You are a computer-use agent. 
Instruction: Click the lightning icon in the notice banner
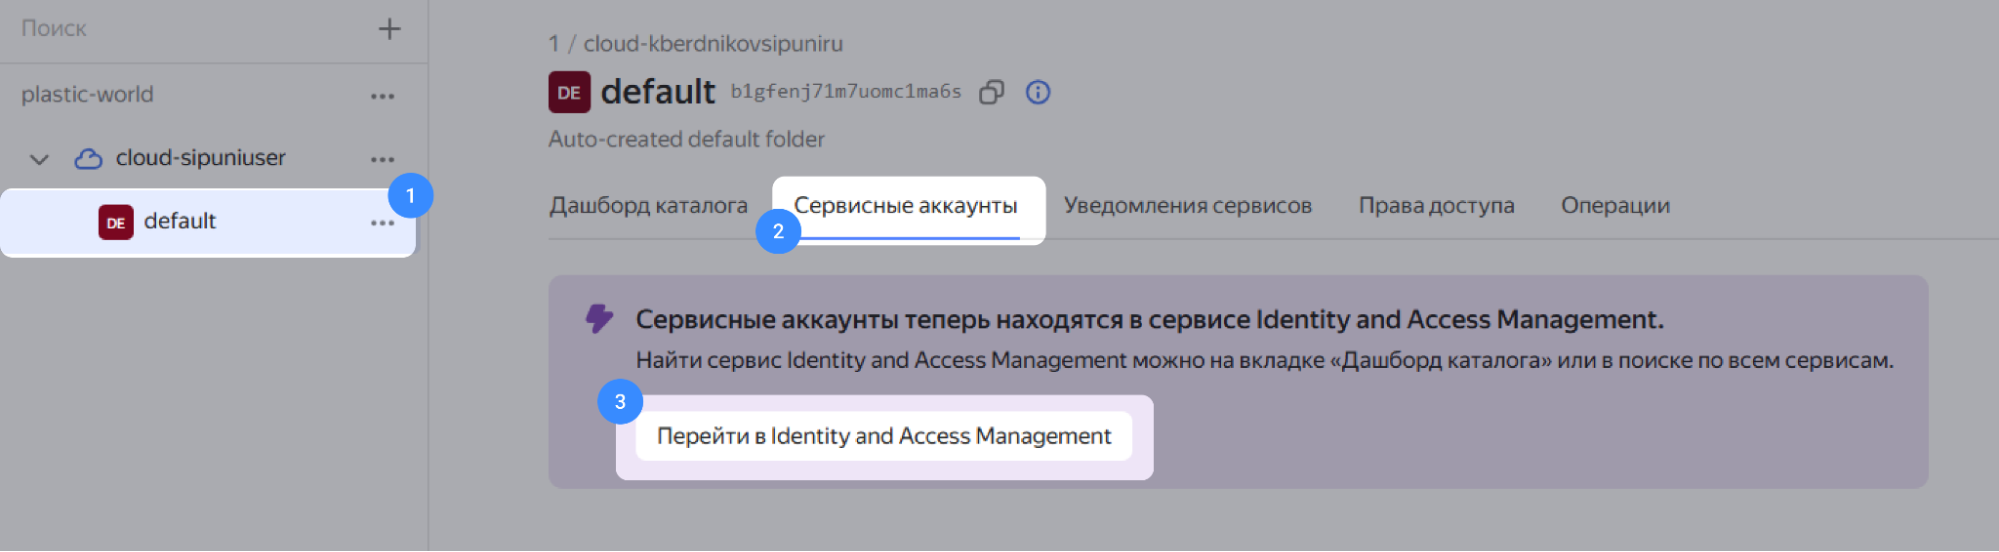(x=599, y=319)
